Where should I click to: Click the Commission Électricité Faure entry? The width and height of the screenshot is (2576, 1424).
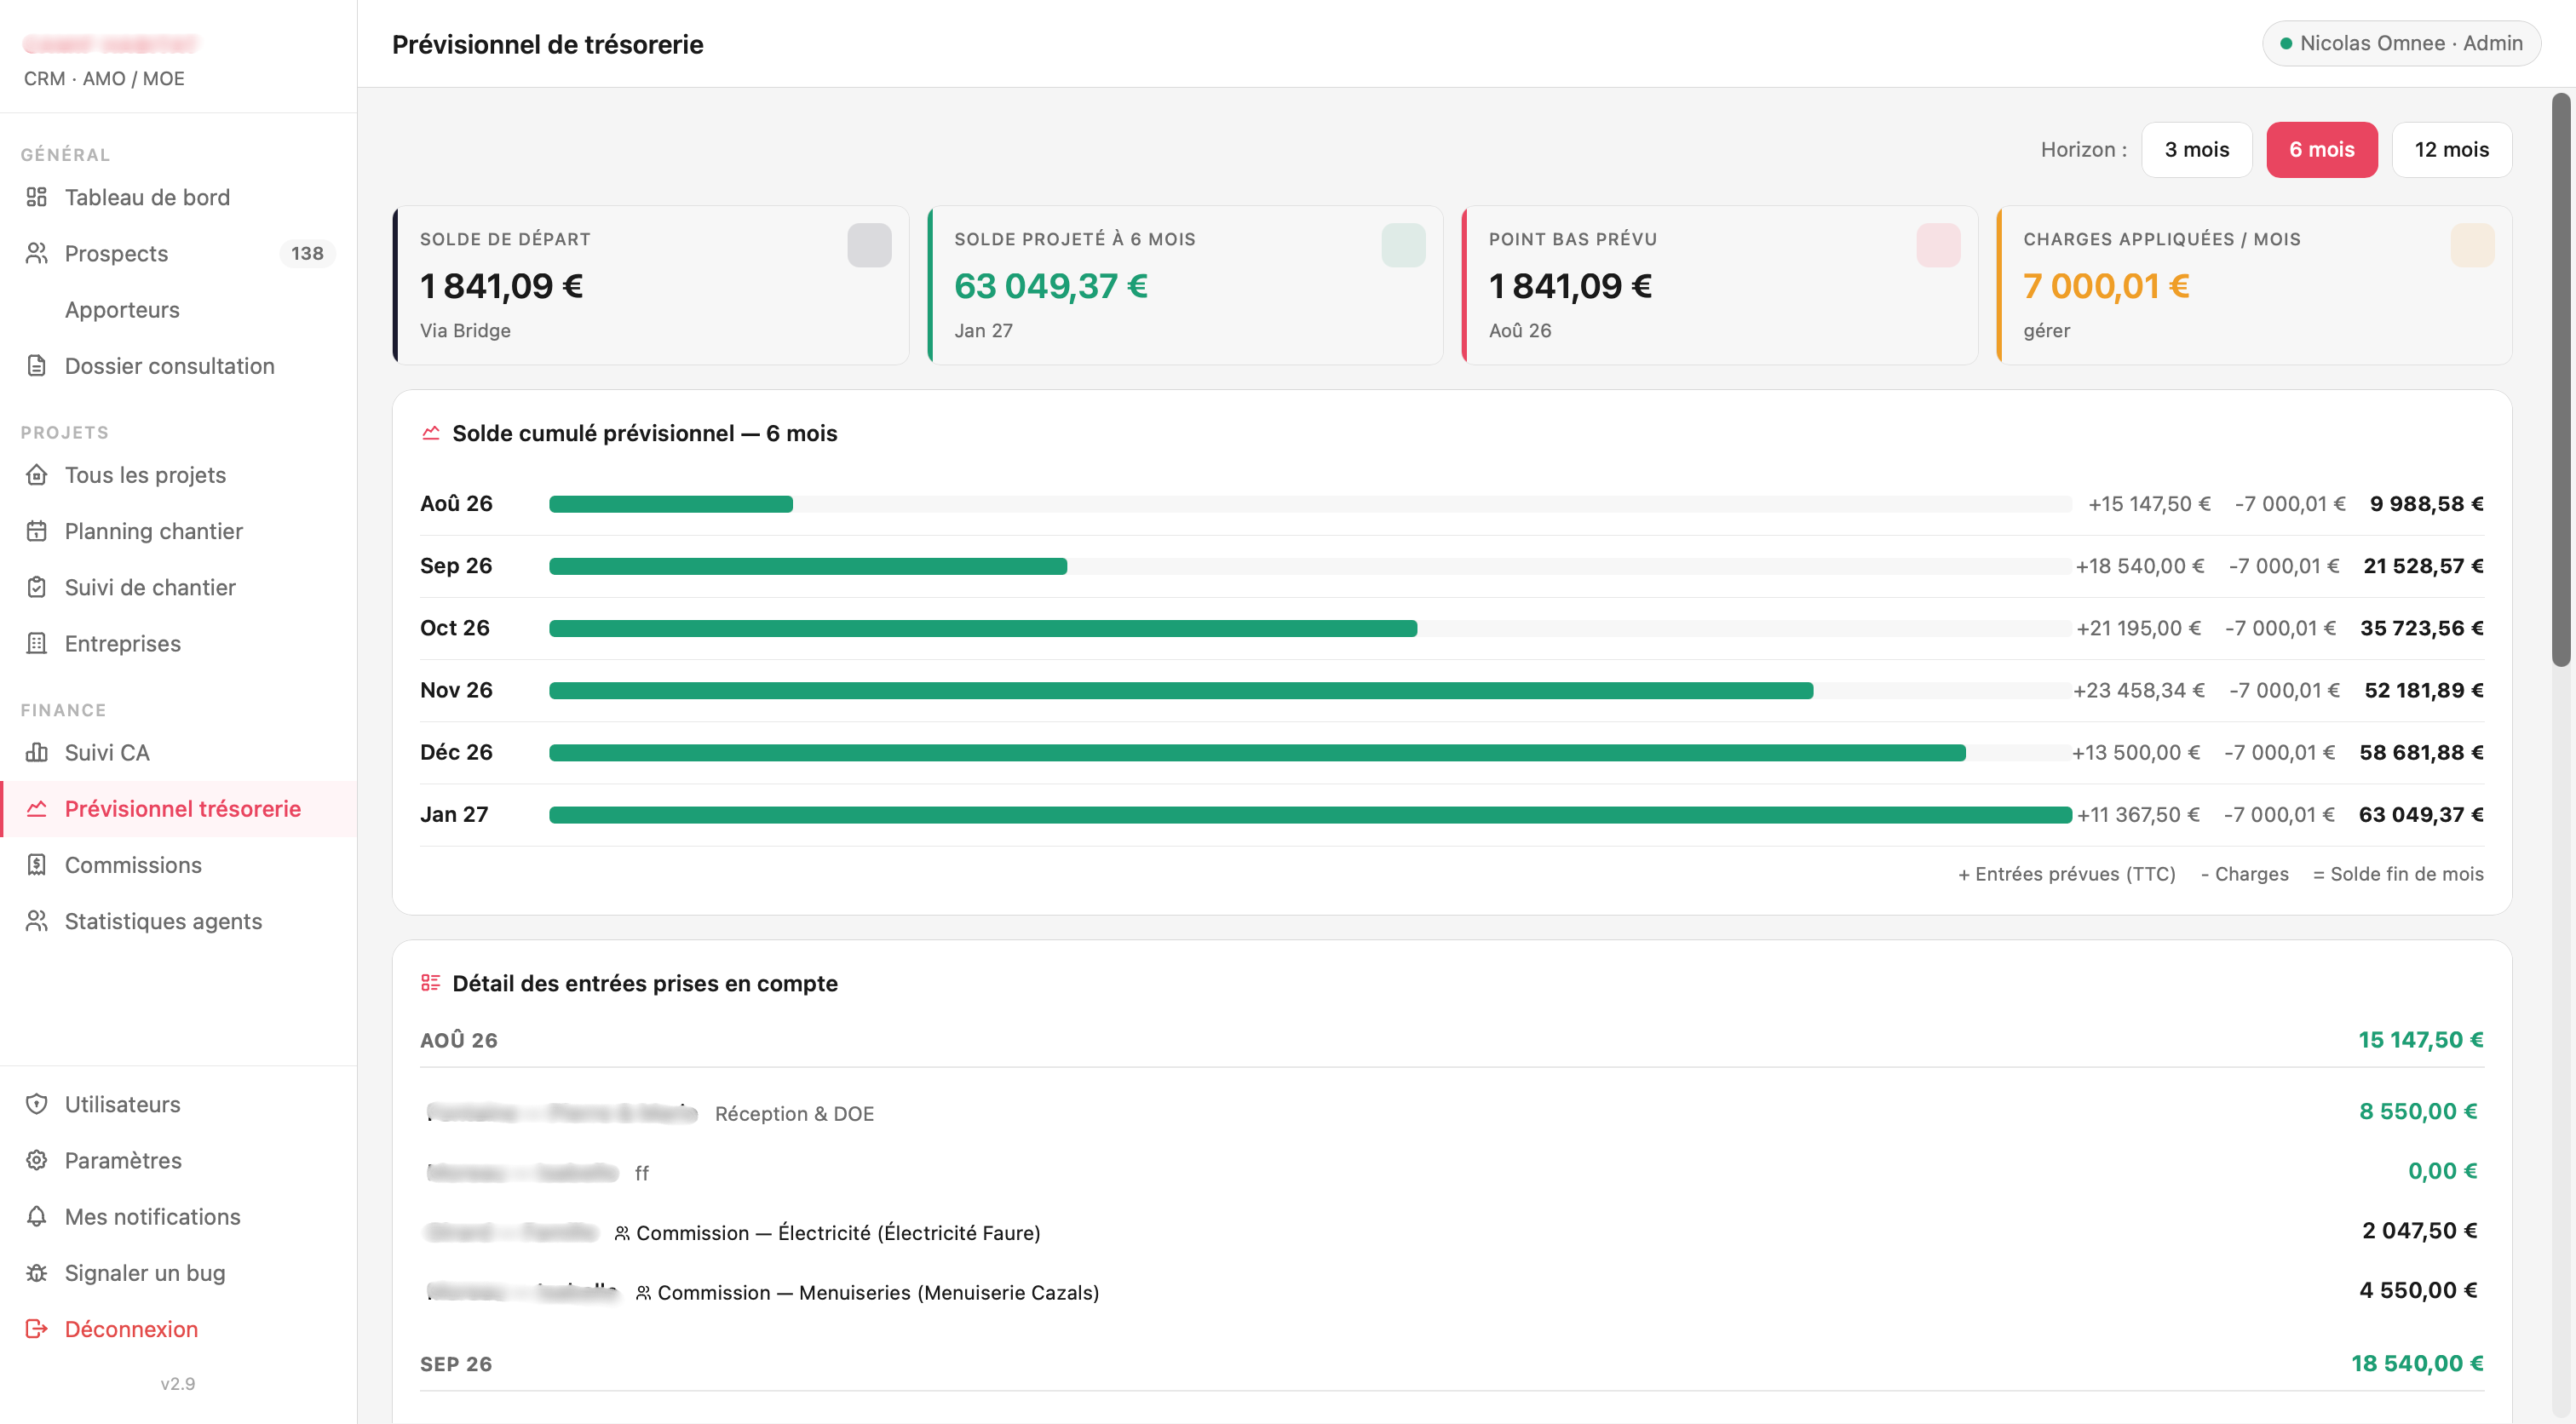tap(1451, 1232)
